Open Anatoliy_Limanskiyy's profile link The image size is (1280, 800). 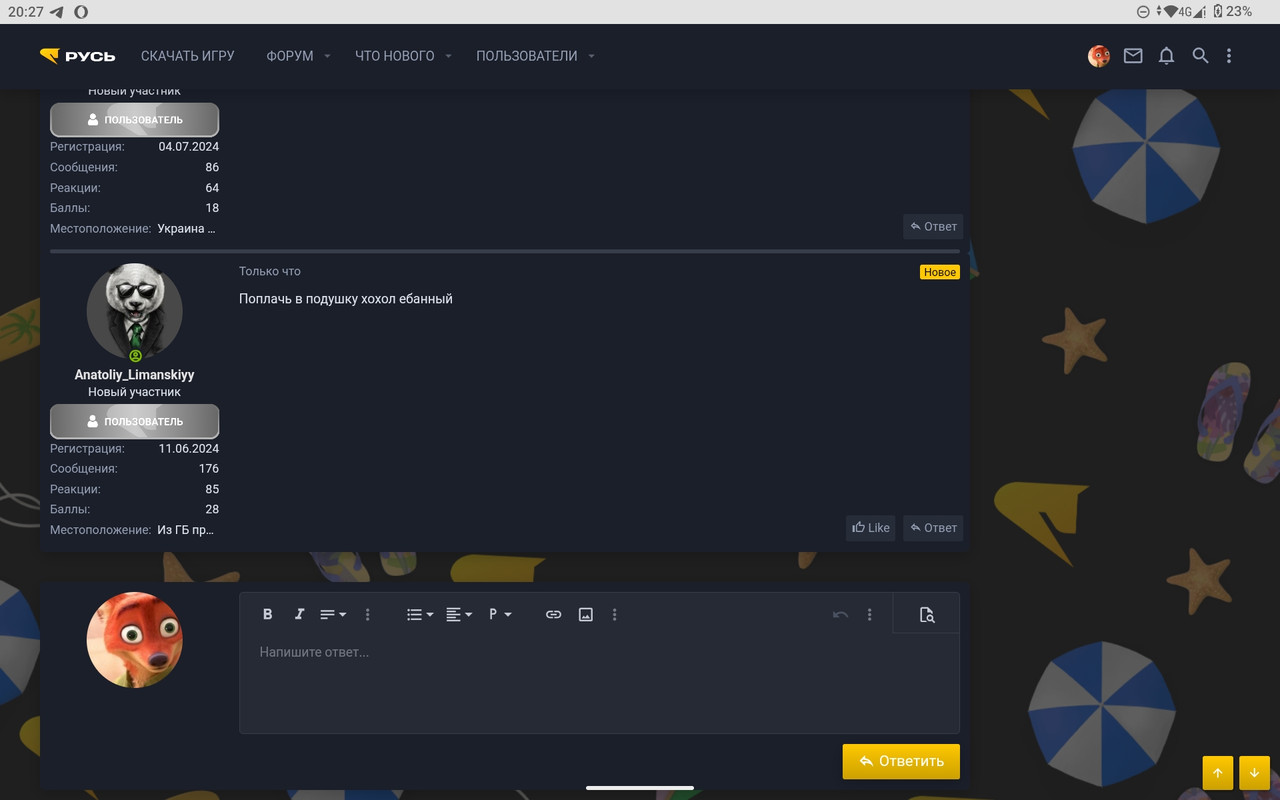click(134, 373)
